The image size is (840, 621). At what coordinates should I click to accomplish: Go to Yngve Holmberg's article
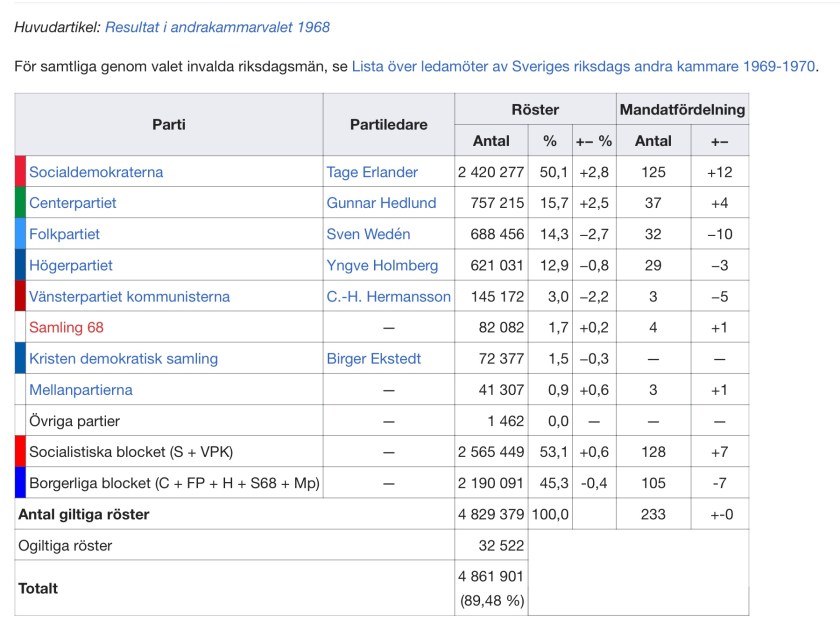(x=382, y=265)
